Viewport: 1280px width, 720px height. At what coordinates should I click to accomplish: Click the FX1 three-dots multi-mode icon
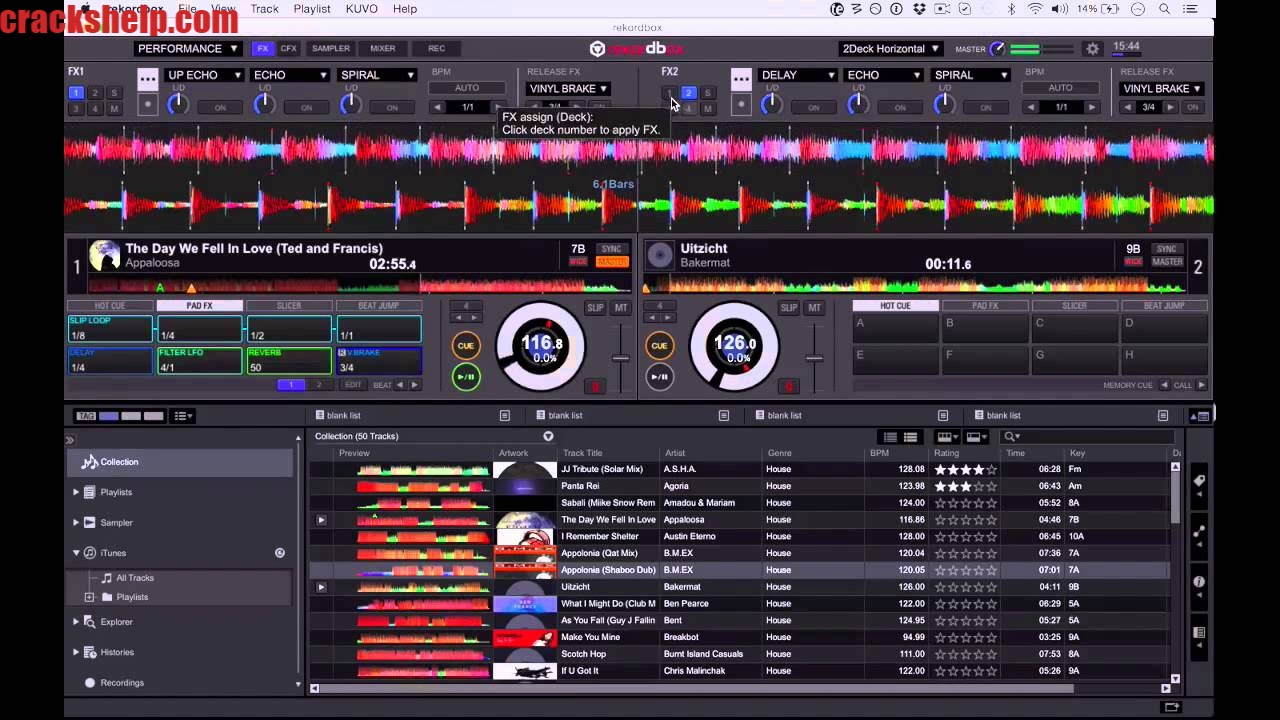tap(147, 78)
